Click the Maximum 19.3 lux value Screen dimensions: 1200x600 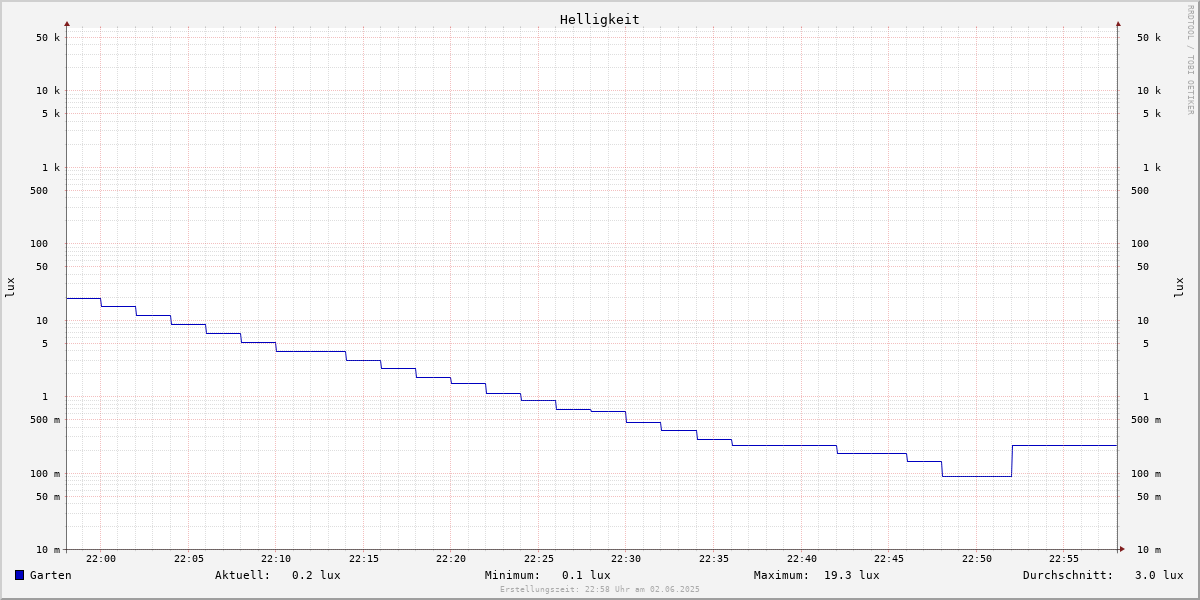pos(852,575)
